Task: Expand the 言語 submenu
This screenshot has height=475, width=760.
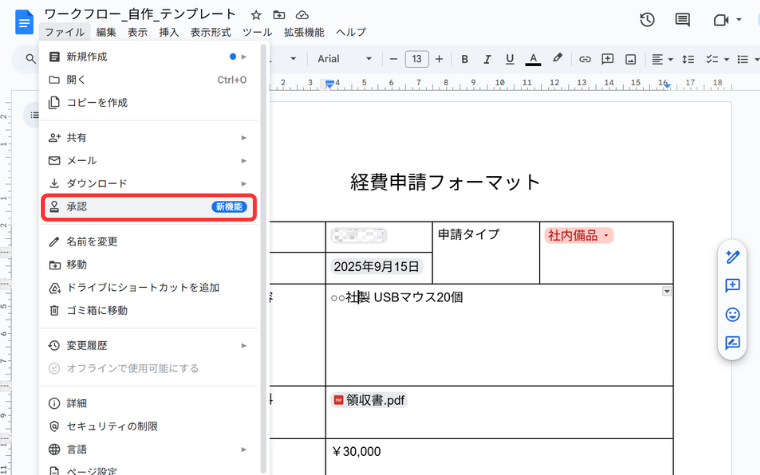Action: pyautogui.click(x=149, y=449)
